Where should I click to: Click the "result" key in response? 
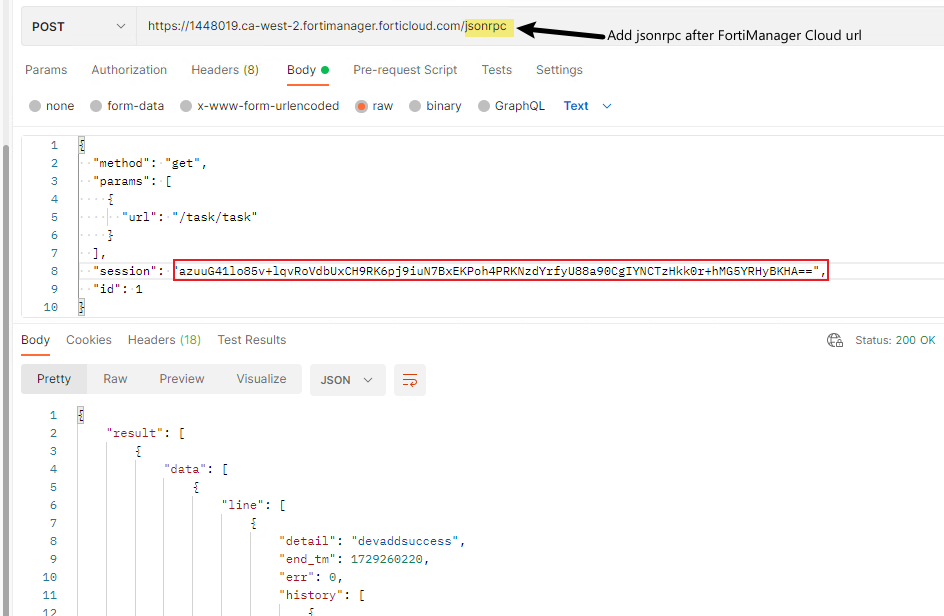click(135, 433)
